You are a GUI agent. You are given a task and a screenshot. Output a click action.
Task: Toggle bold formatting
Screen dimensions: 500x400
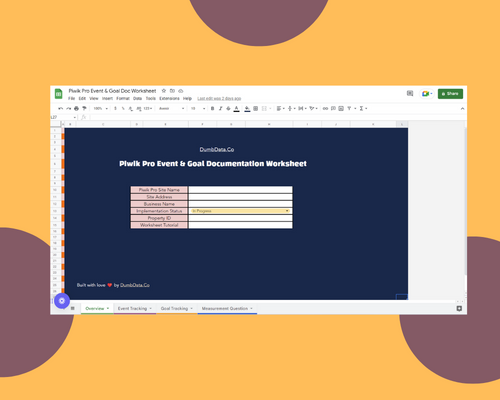coord(212,108)
